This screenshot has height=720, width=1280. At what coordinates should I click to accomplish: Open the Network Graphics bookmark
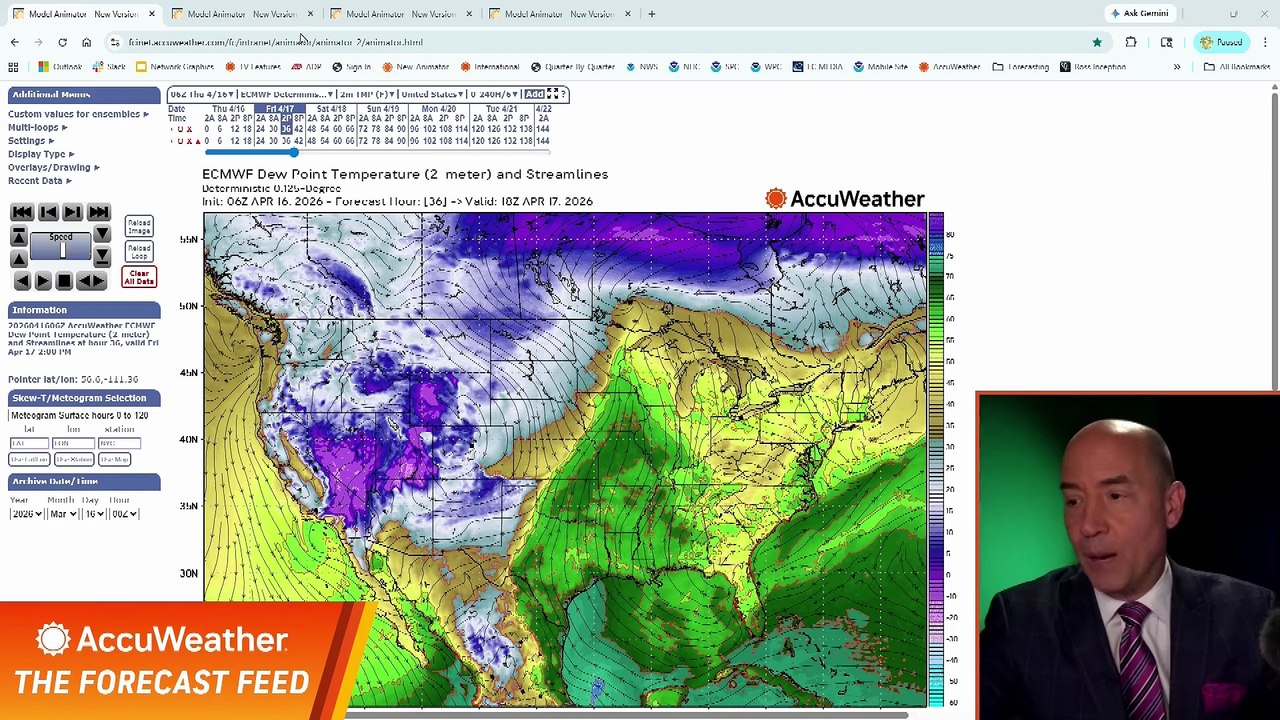point(175,67)
